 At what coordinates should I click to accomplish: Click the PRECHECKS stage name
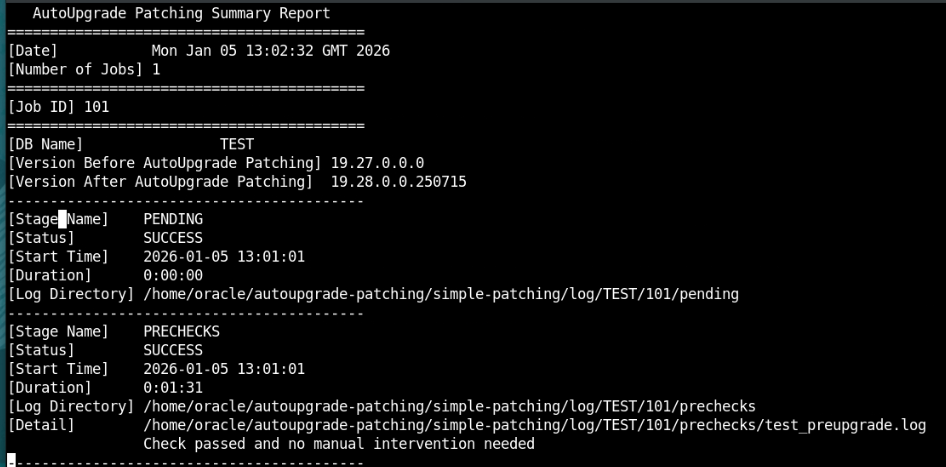181,331
